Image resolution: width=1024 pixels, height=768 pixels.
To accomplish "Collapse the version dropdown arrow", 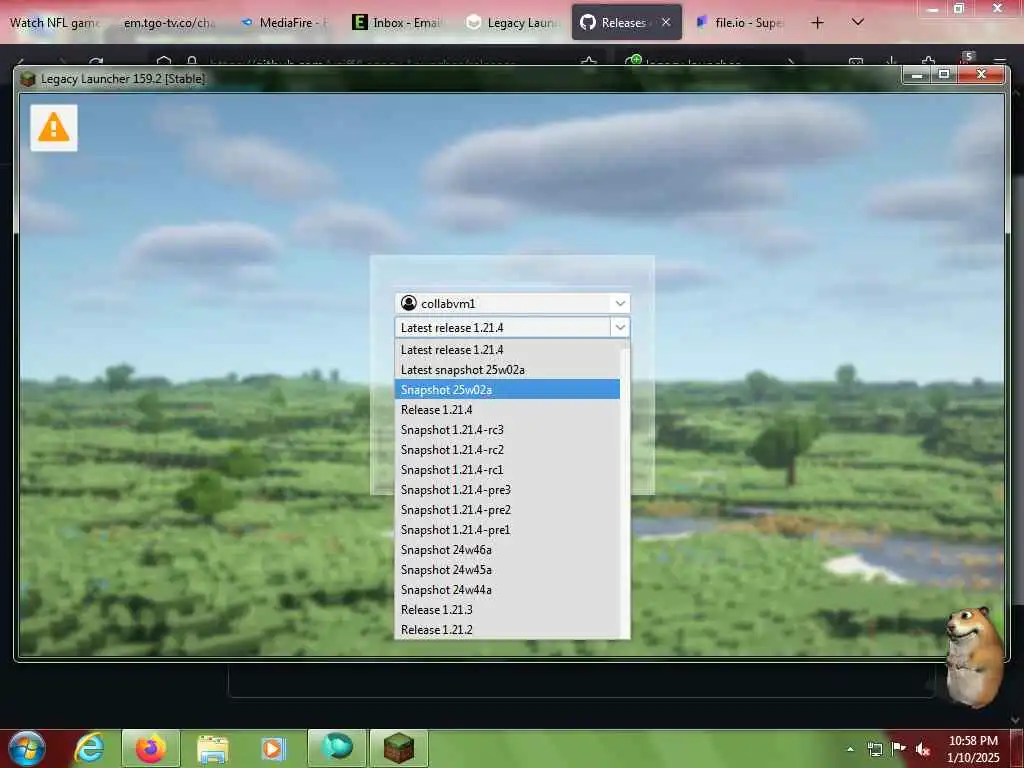I will click(x=620, y=327).
